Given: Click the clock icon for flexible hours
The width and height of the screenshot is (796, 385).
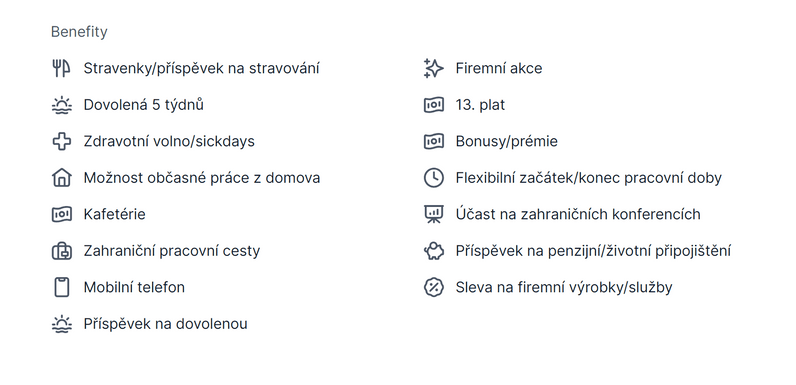Looking at the screenshot, I should coord(434,178).
